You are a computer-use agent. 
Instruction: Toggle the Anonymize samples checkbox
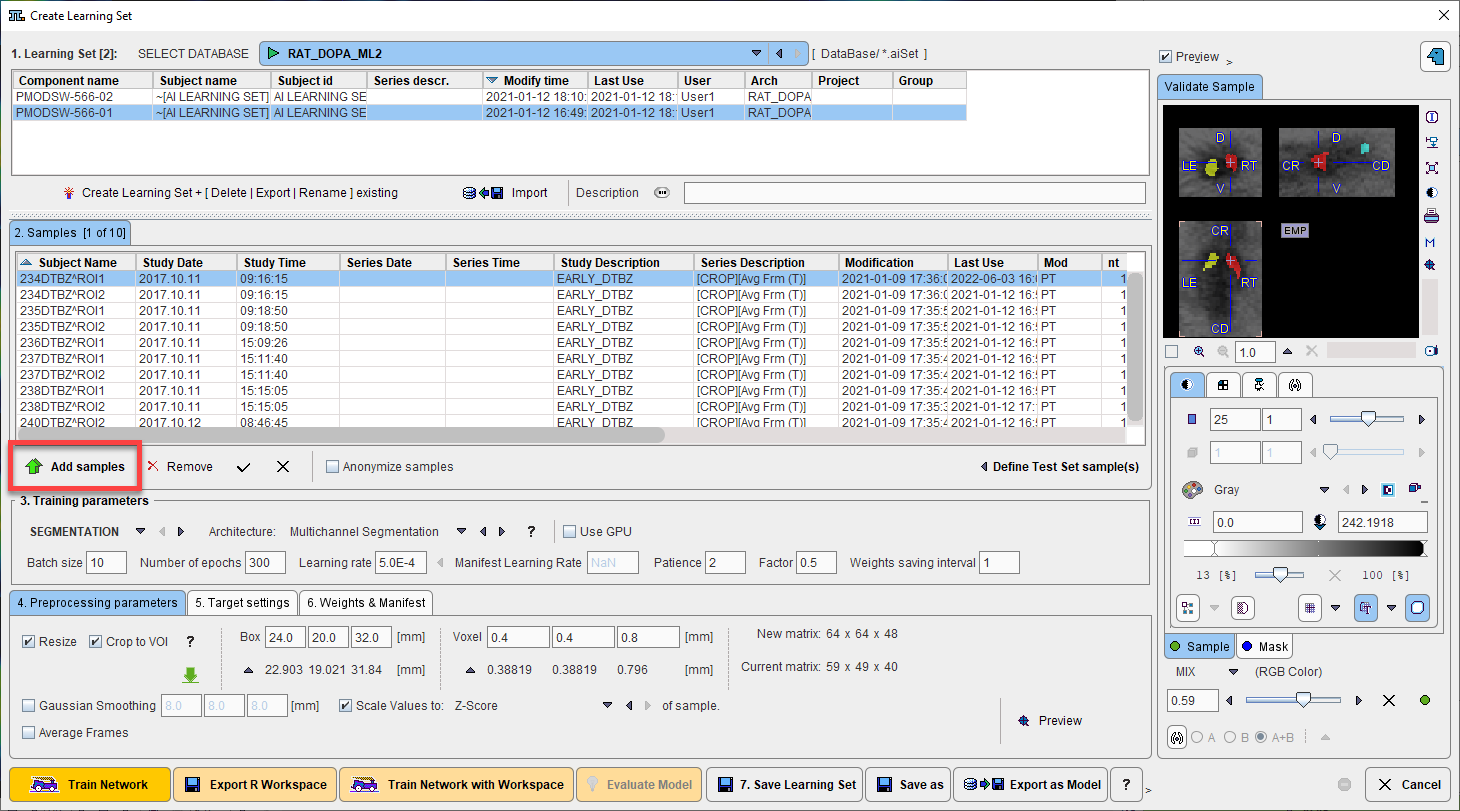tap(333, 467)
